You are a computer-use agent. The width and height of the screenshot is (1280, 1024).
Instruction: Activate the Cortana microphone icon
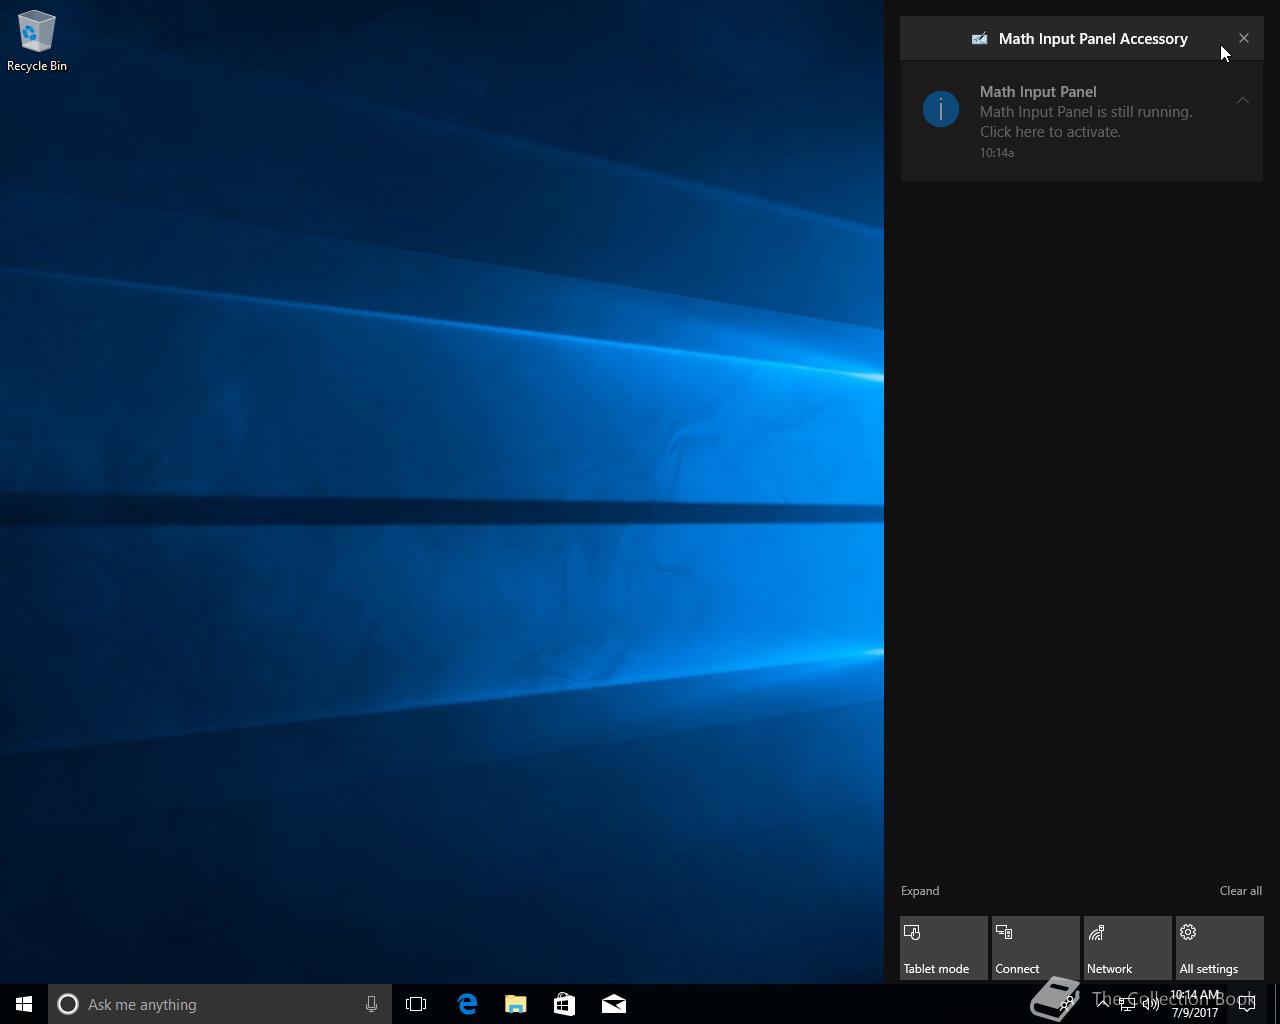(371, 1004)
